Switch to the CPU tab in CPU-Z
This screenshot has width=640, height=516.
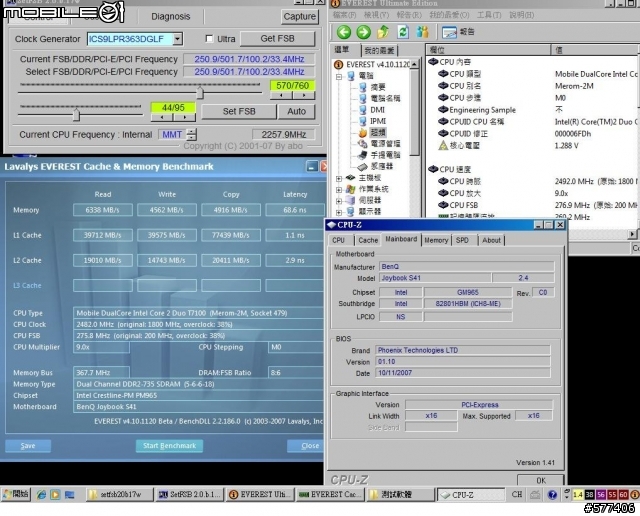pyautogui.click(x=338, y=240)
